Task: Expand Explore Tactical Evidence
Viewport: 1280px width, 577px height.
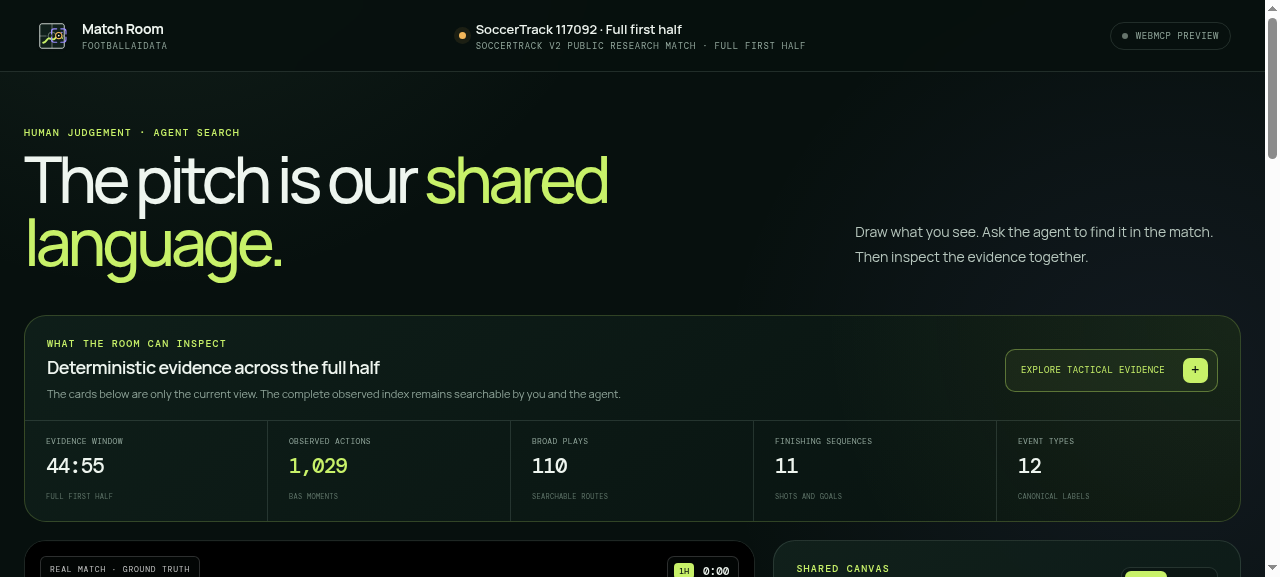Action: [x=1111, y=370]
